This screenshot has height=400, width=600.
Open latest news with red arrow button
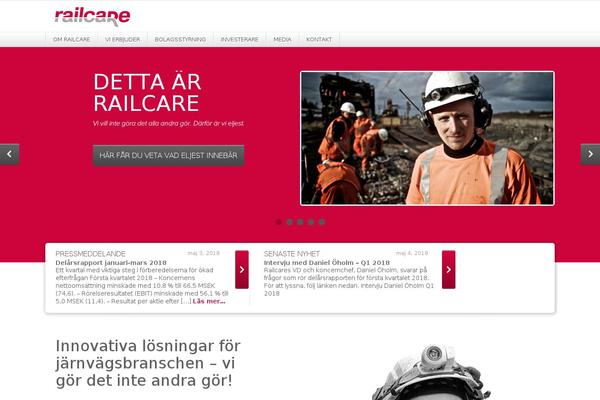tap(448, 269)
